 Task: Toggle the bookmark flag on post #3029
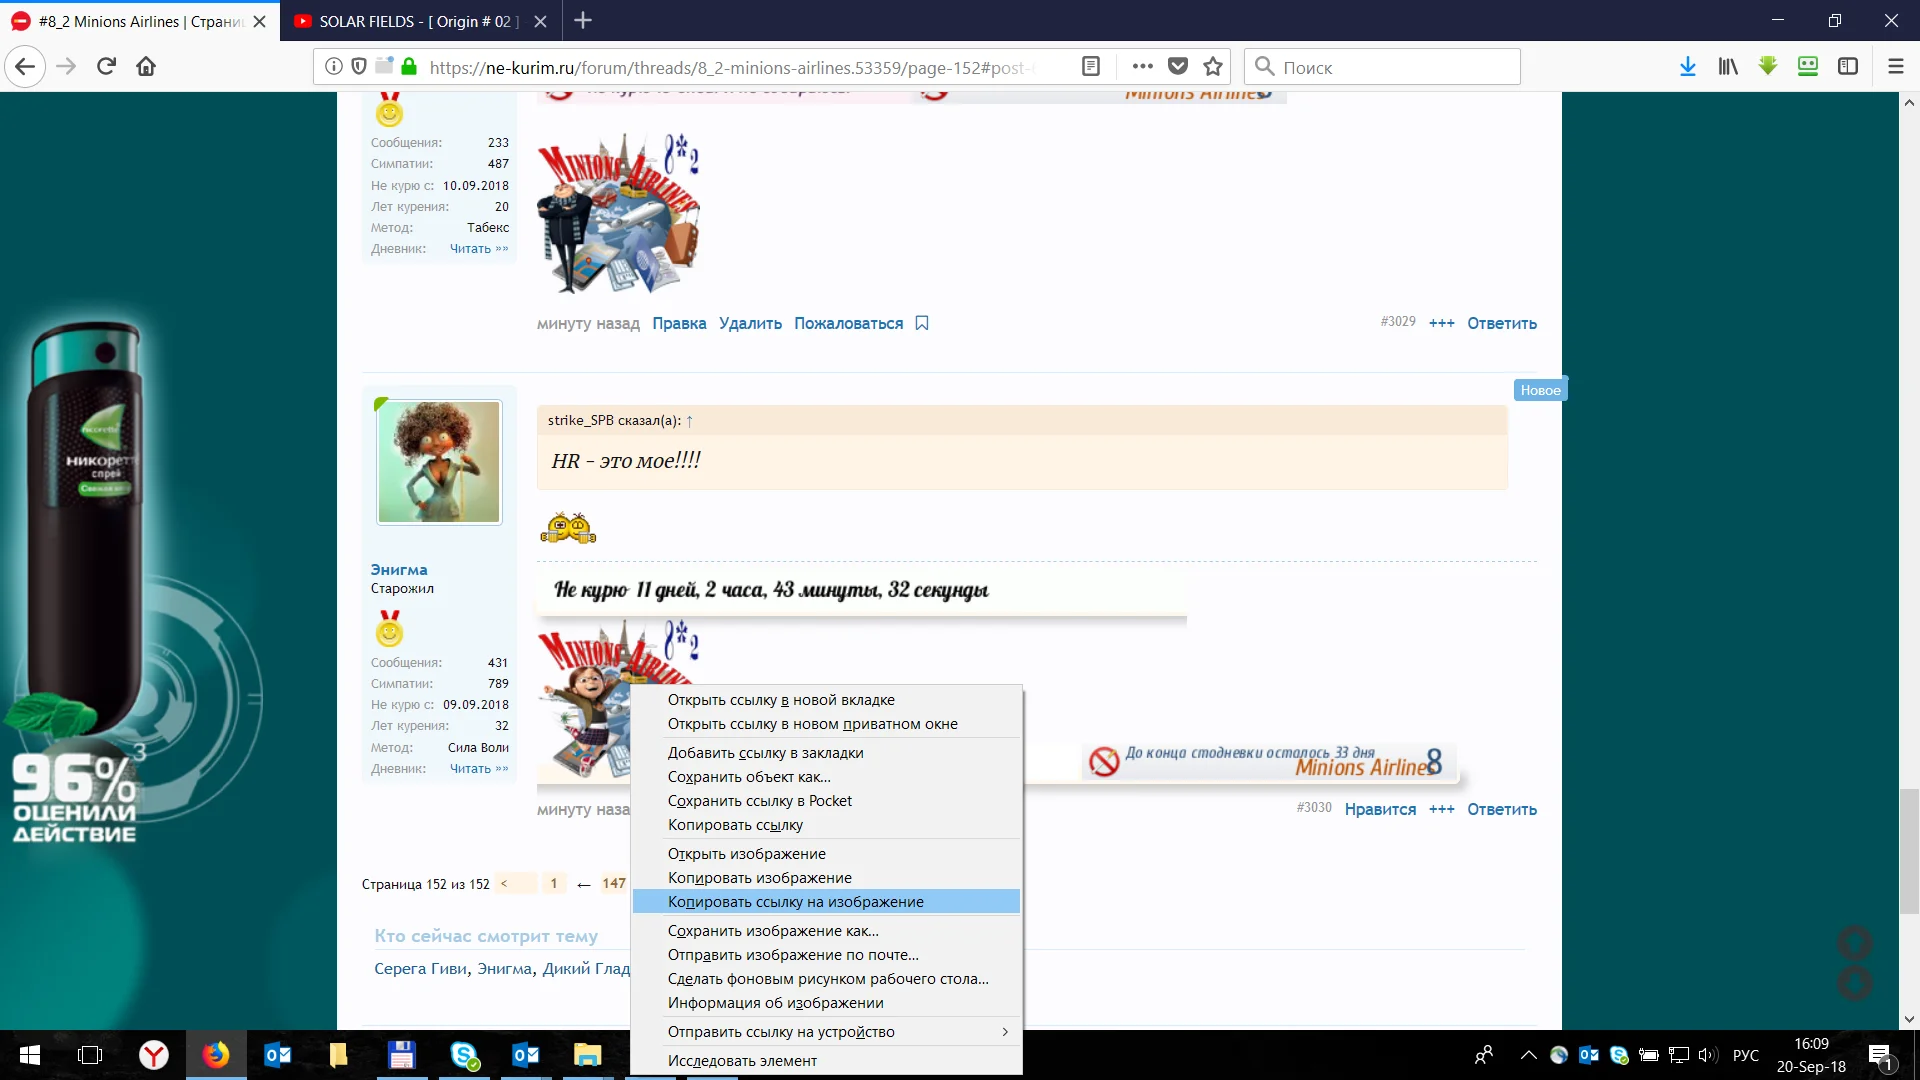pyautogui.click(x=922, y=323)
